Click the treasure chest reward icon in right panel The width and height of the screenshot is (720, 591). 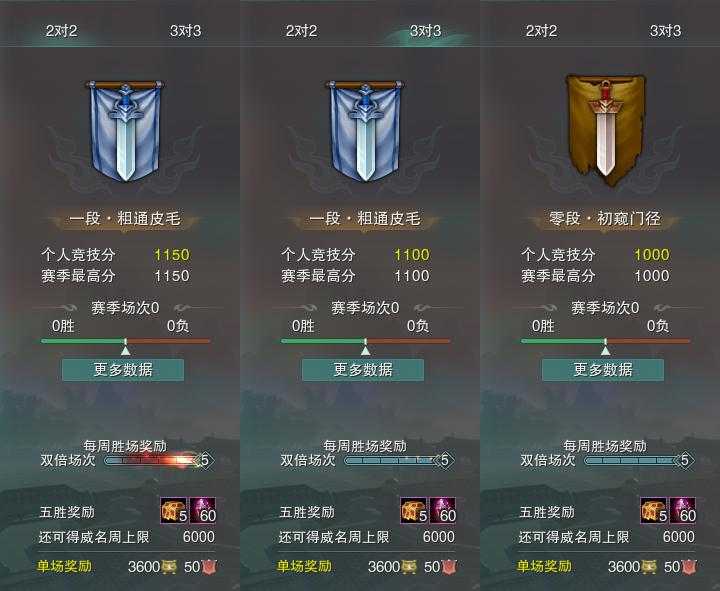[654, 510]
